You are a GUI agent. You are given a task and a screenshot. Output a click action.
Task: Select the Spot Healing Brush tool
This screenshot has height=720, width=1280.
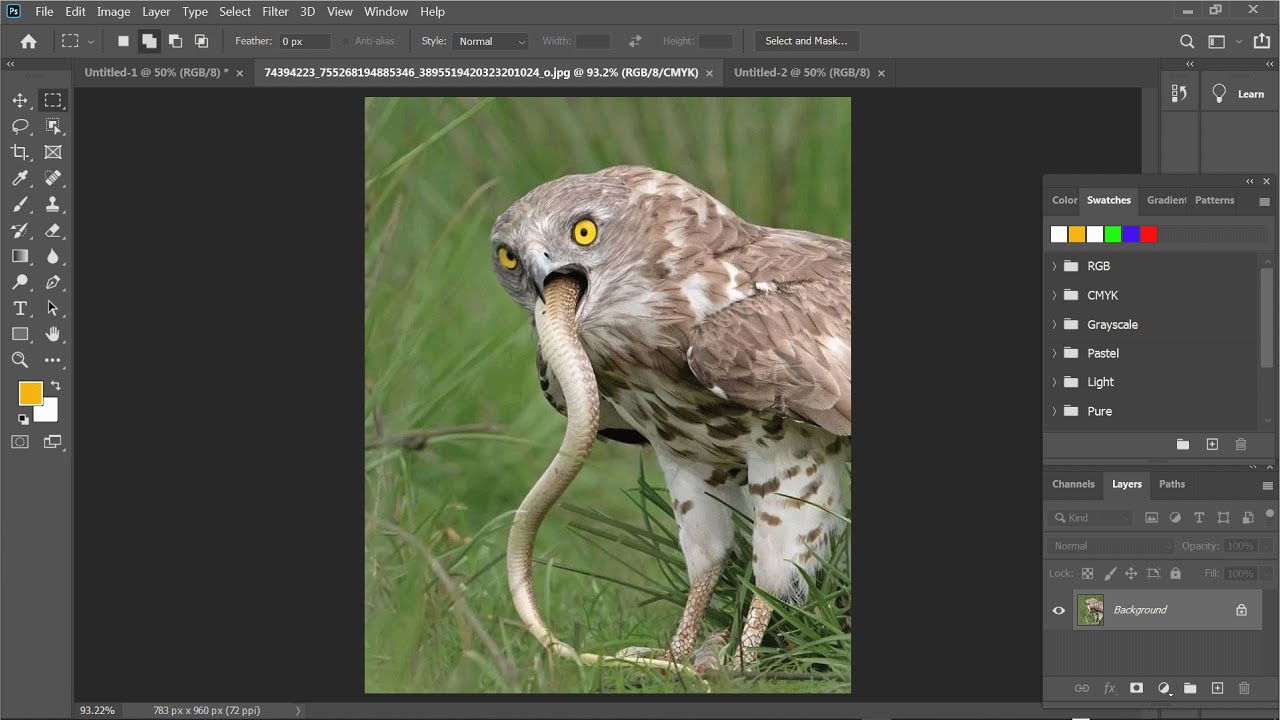[53, 178]
